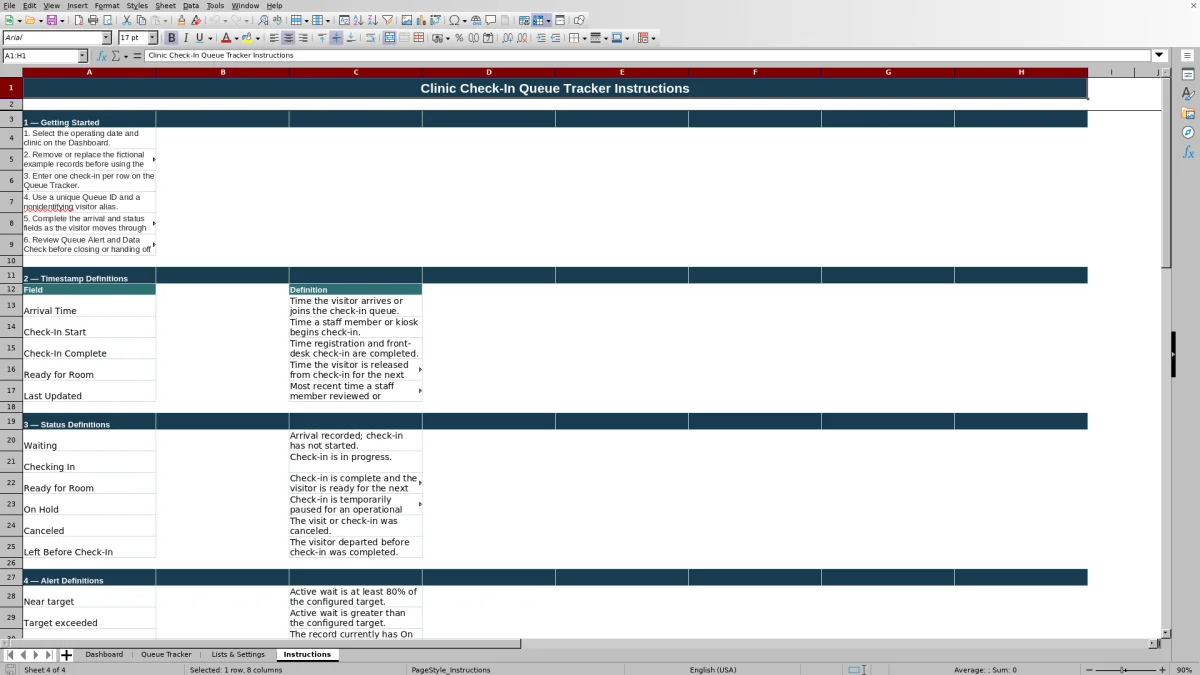Click the Insert Image icon

(406, 20)
